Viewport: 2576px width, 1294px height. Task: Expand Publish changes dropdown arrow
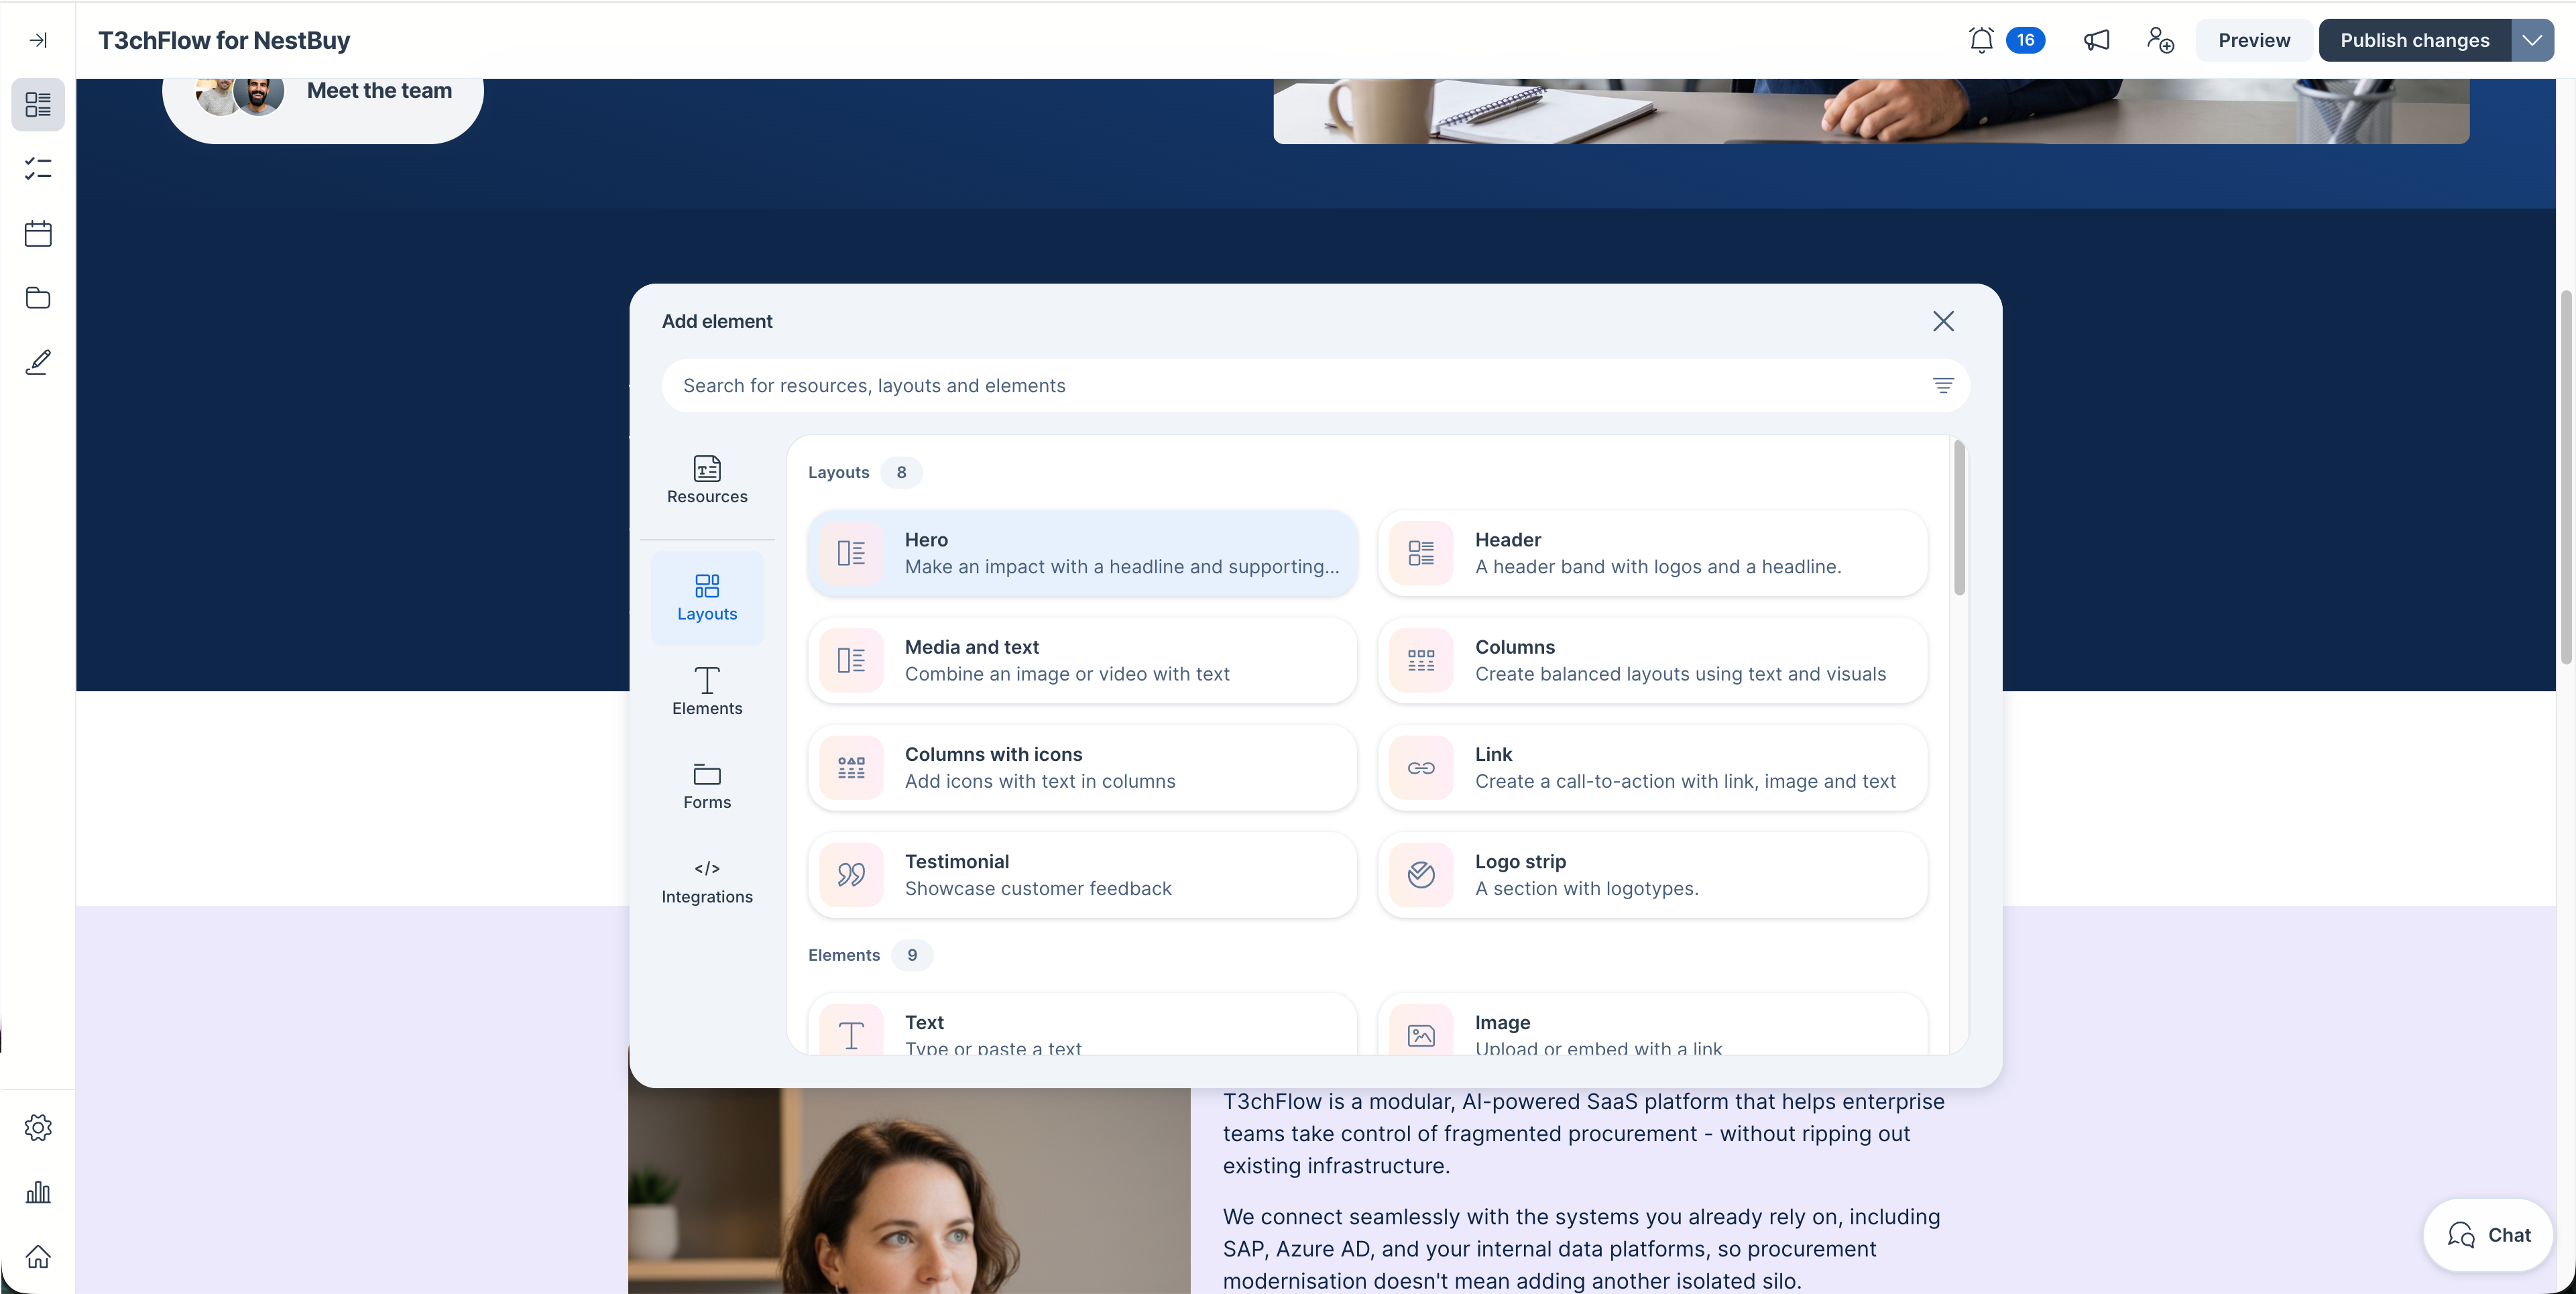2532,40
